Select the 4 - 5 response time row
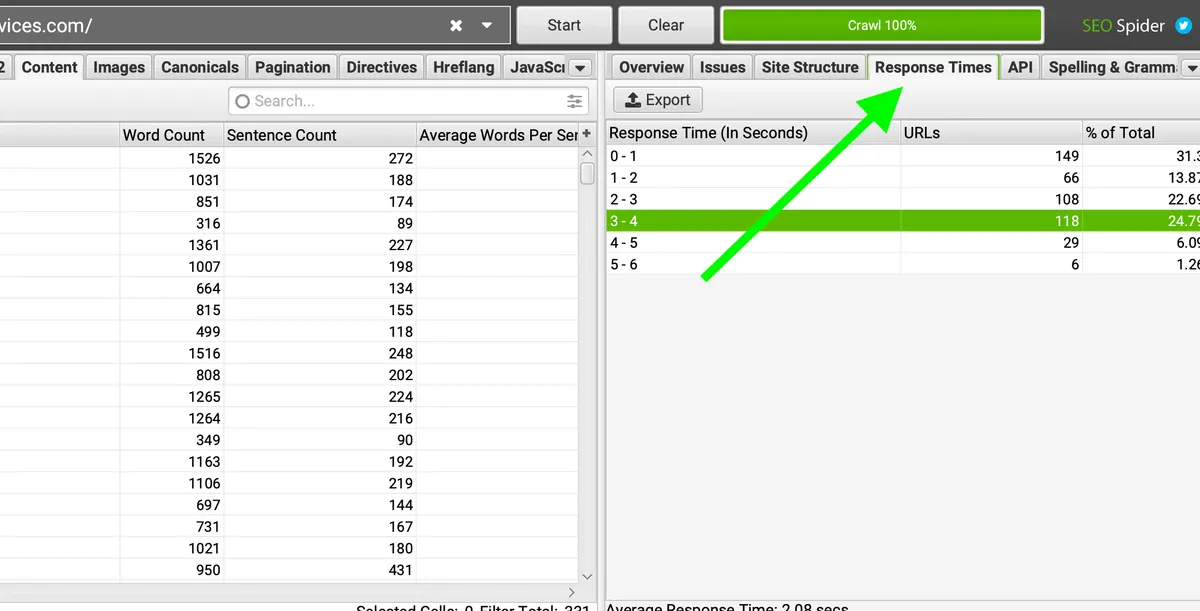Viewport: 1200px width, 611px height. pyautogui.click(x=903, y=243)
